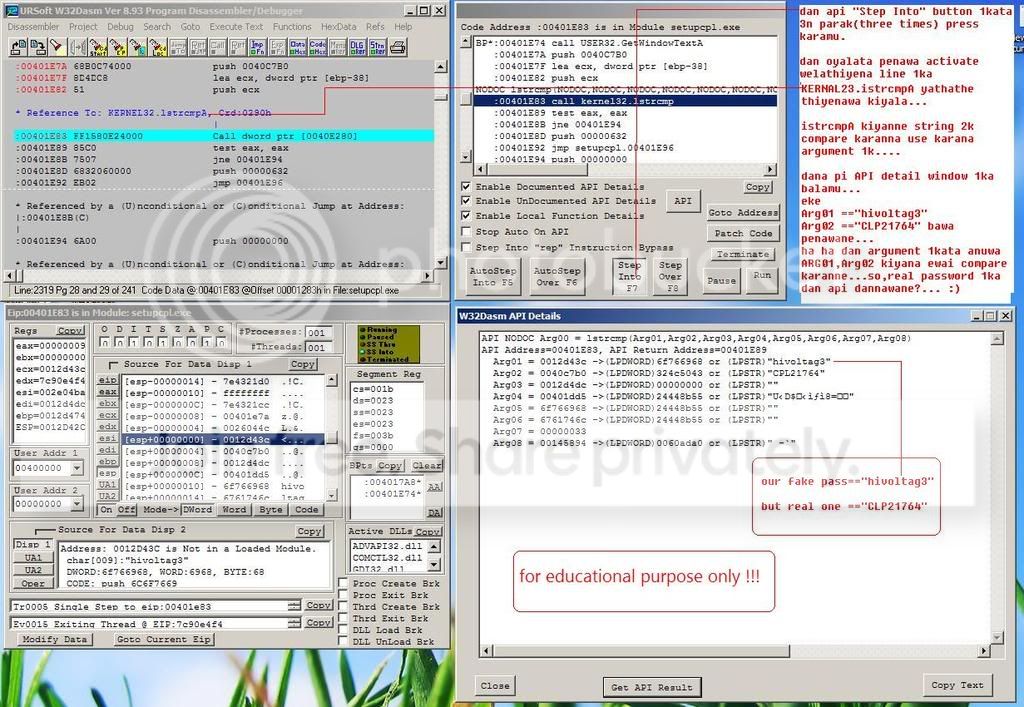This screenshot has width=1024, height=707.
Task: Click the Step Into F7 button
Action: (630, 276)
